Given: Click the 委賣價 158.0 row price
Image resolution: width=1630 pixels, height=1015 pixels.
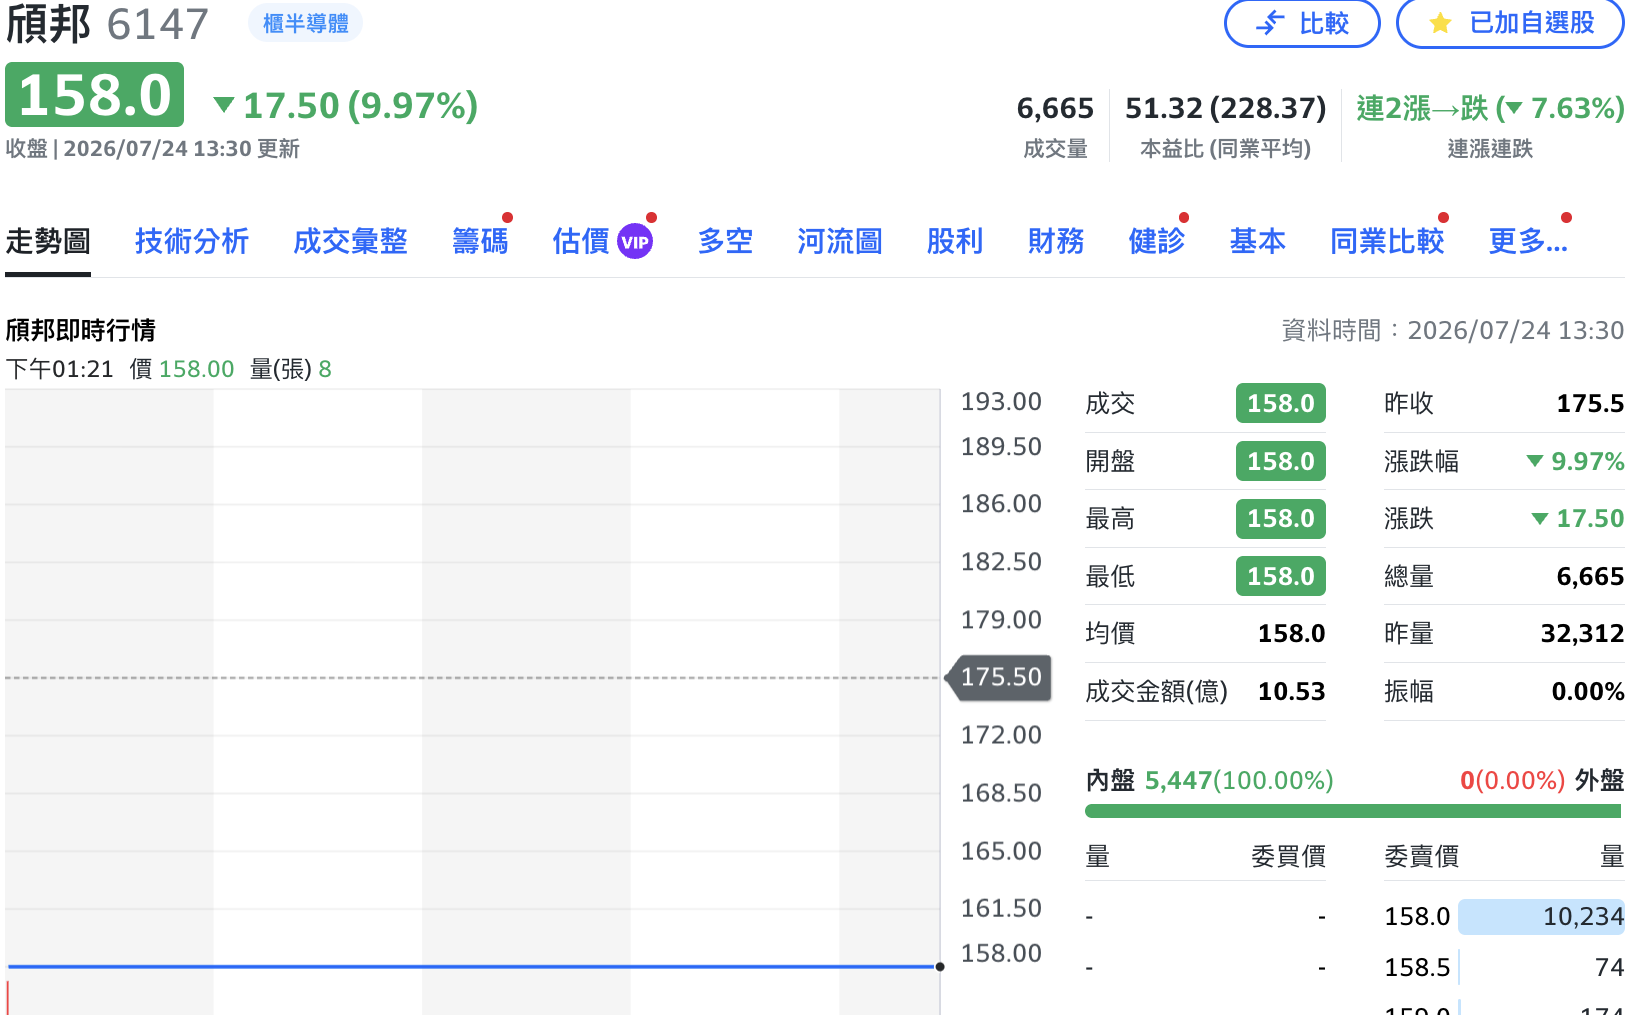Looking at the screenshot, I should click(x=1417, y=916).
